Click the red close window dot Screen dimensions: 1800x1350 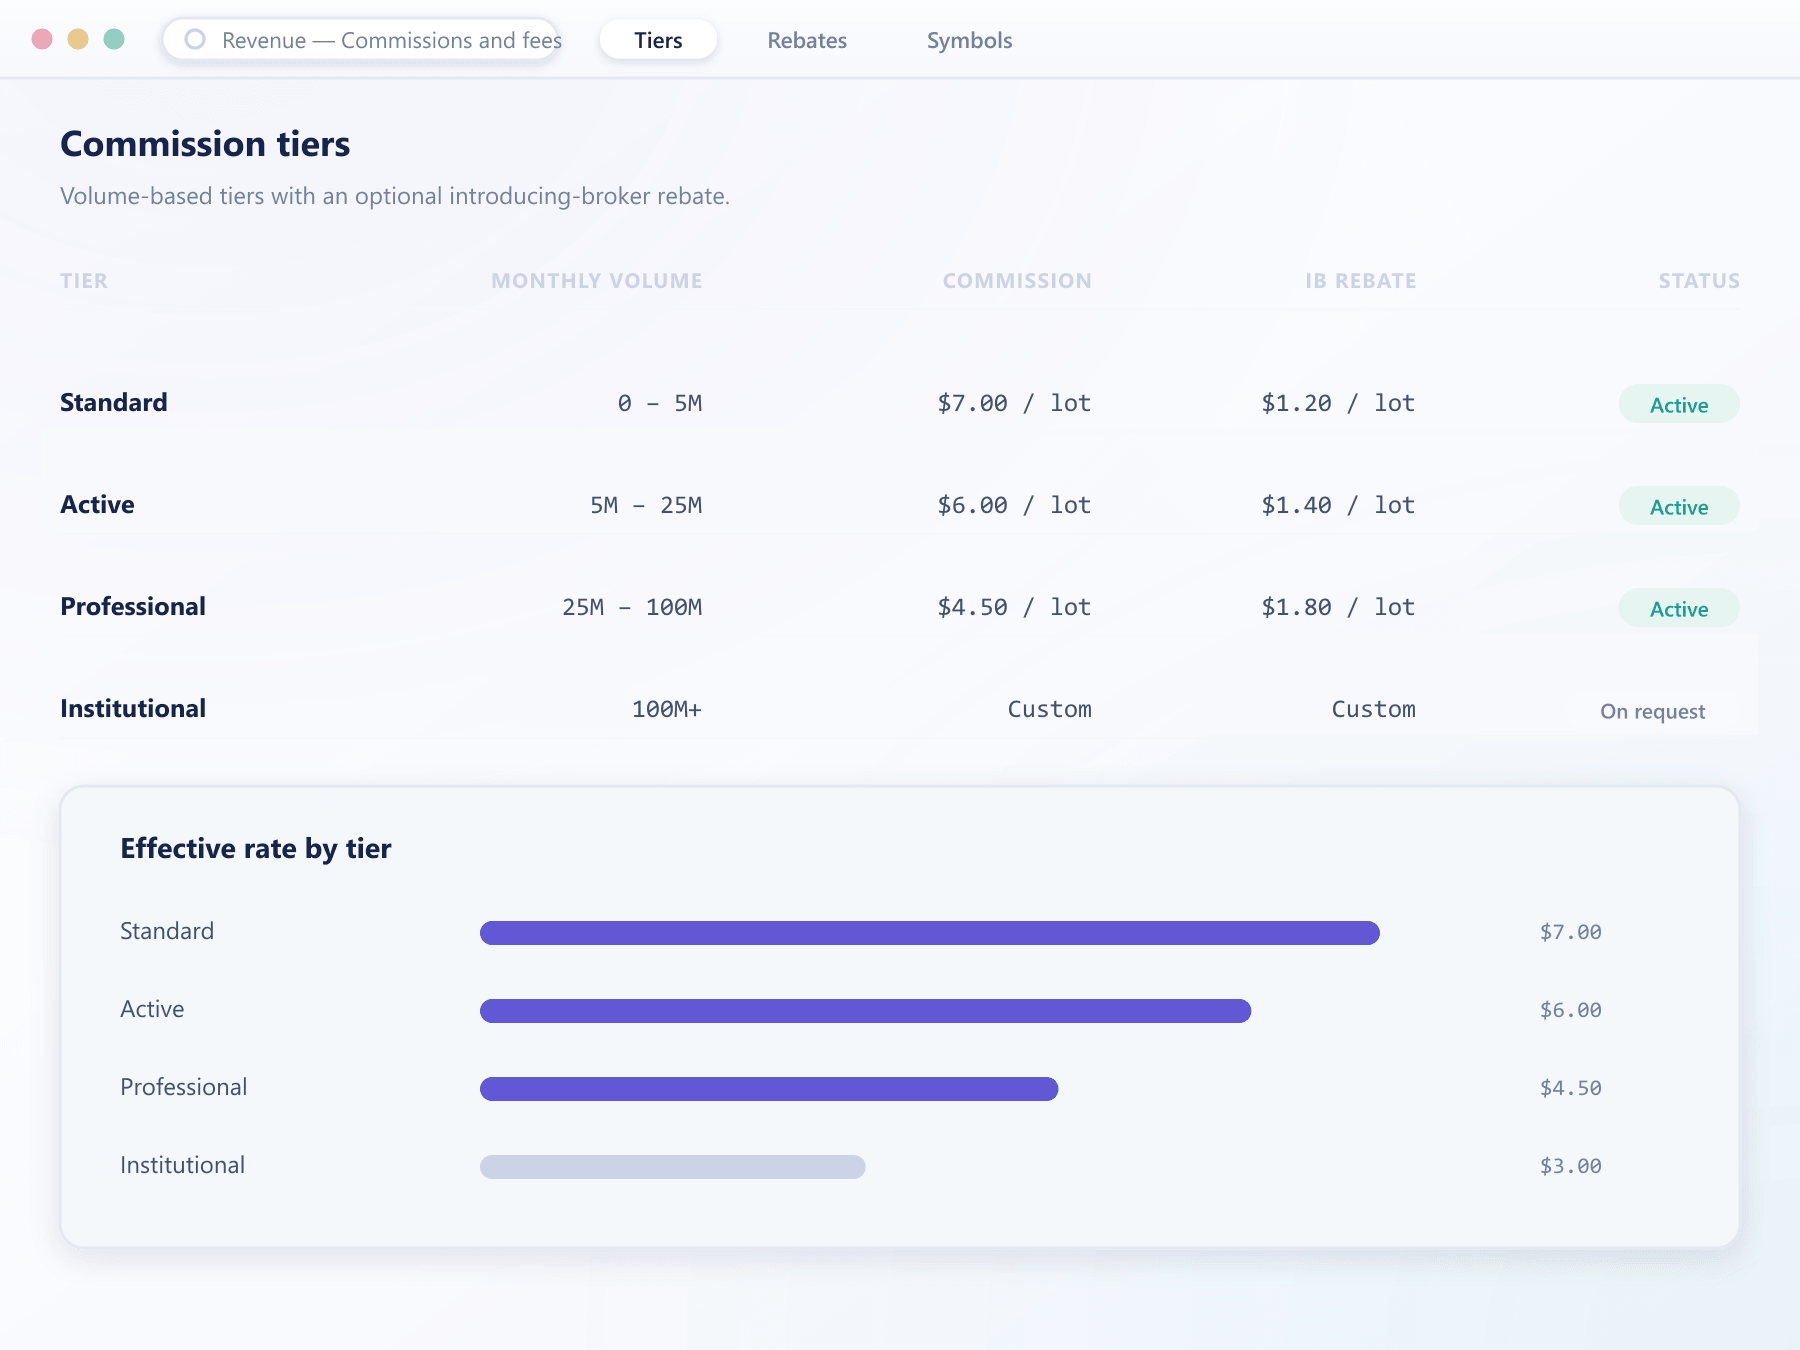point(42,39)
